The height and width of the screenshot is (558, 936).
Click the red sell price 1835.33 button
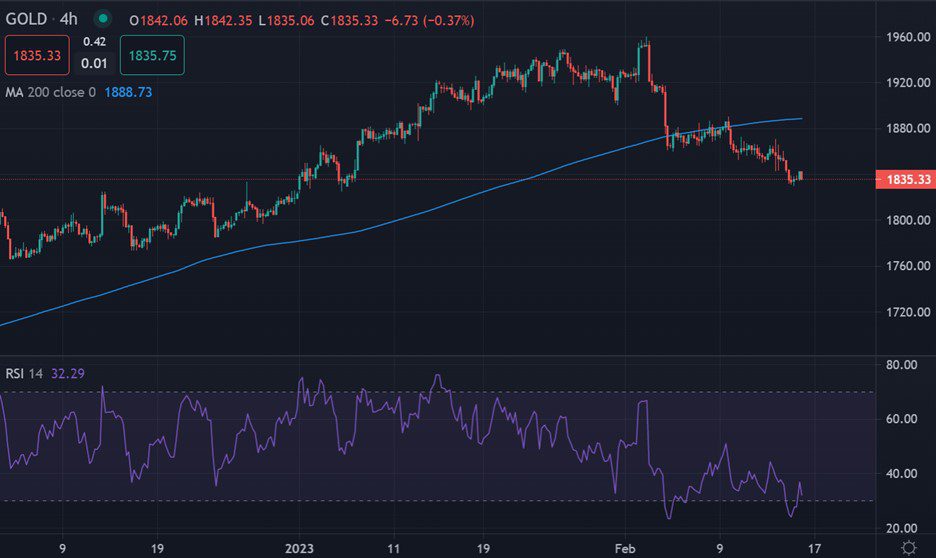tap(37, 56)
